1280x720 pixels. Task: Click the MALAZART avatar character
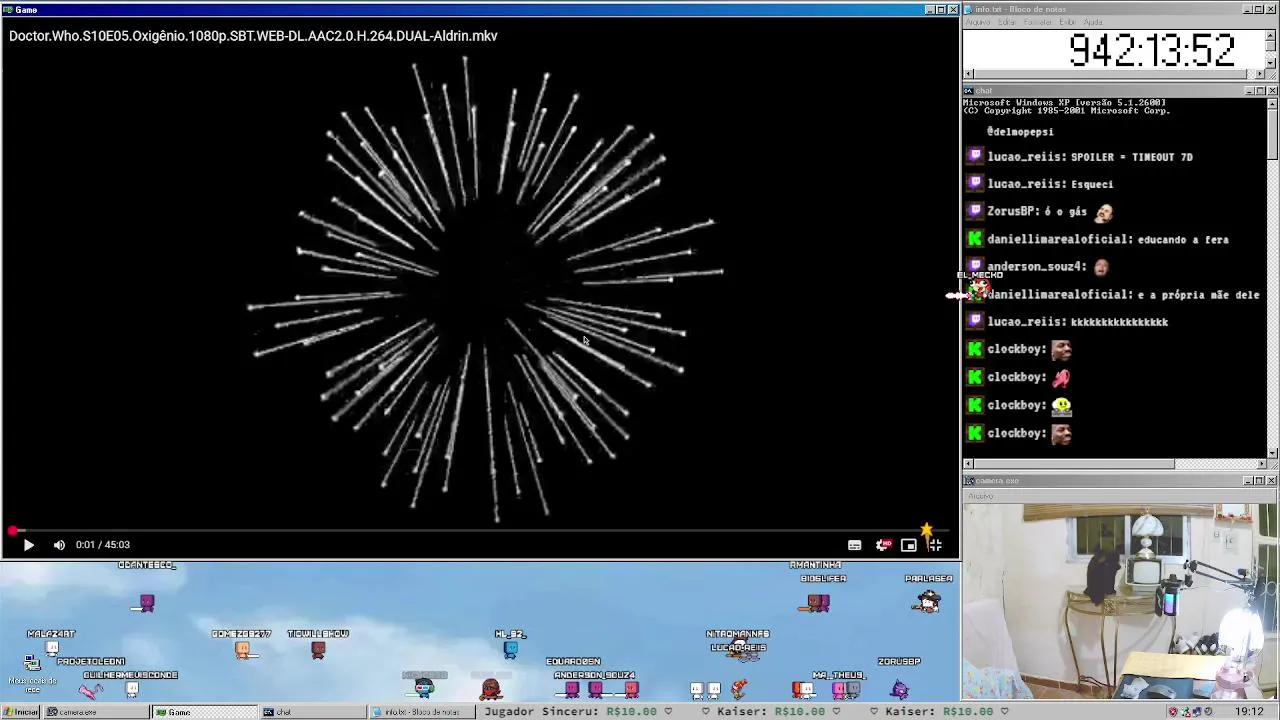(x=52, y=648)
